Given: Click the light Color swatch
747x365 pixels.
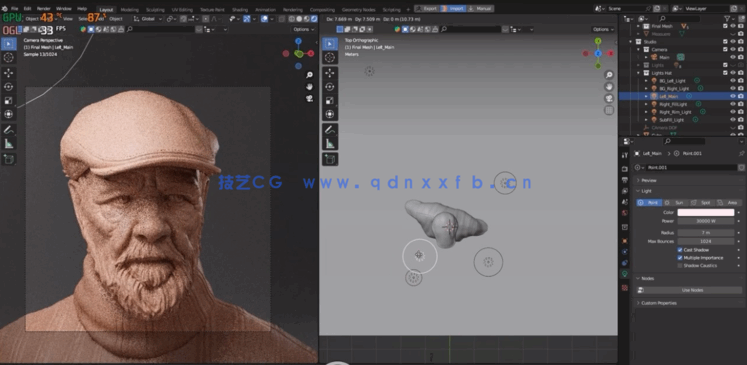Looking at the screenshot, I should coord(706,213).
